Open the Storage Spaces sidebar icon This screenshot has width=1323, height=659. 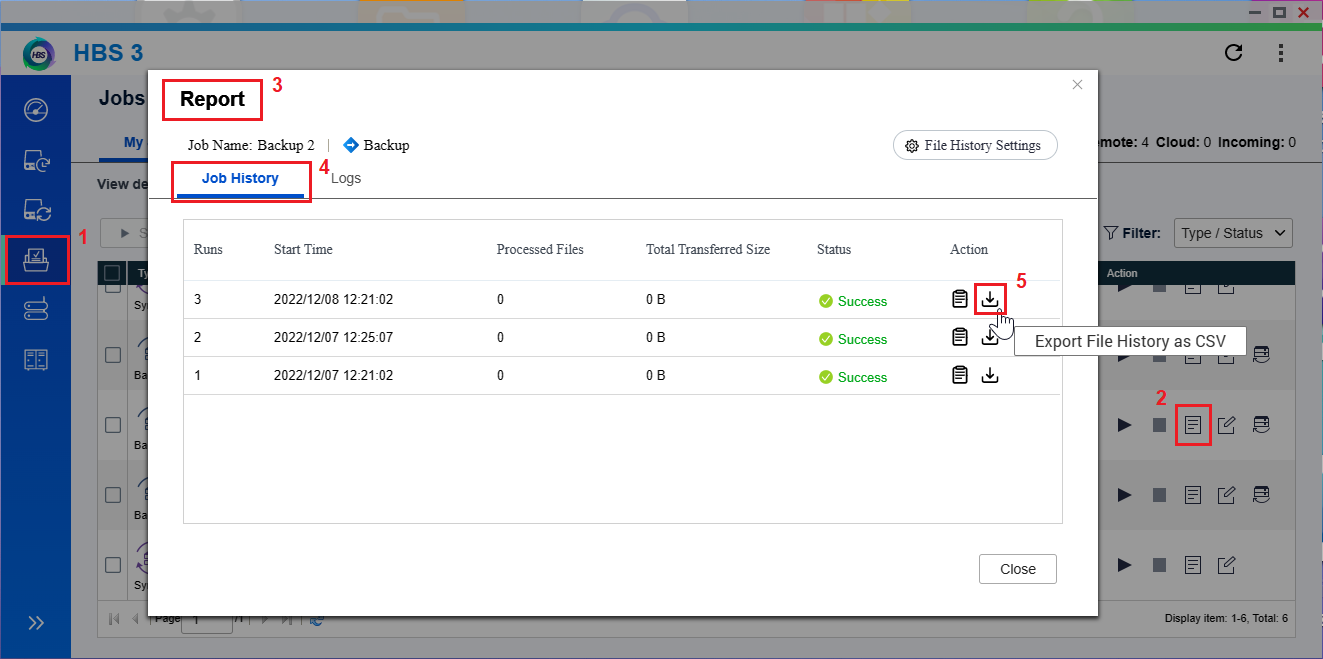[x=36, y=310]
